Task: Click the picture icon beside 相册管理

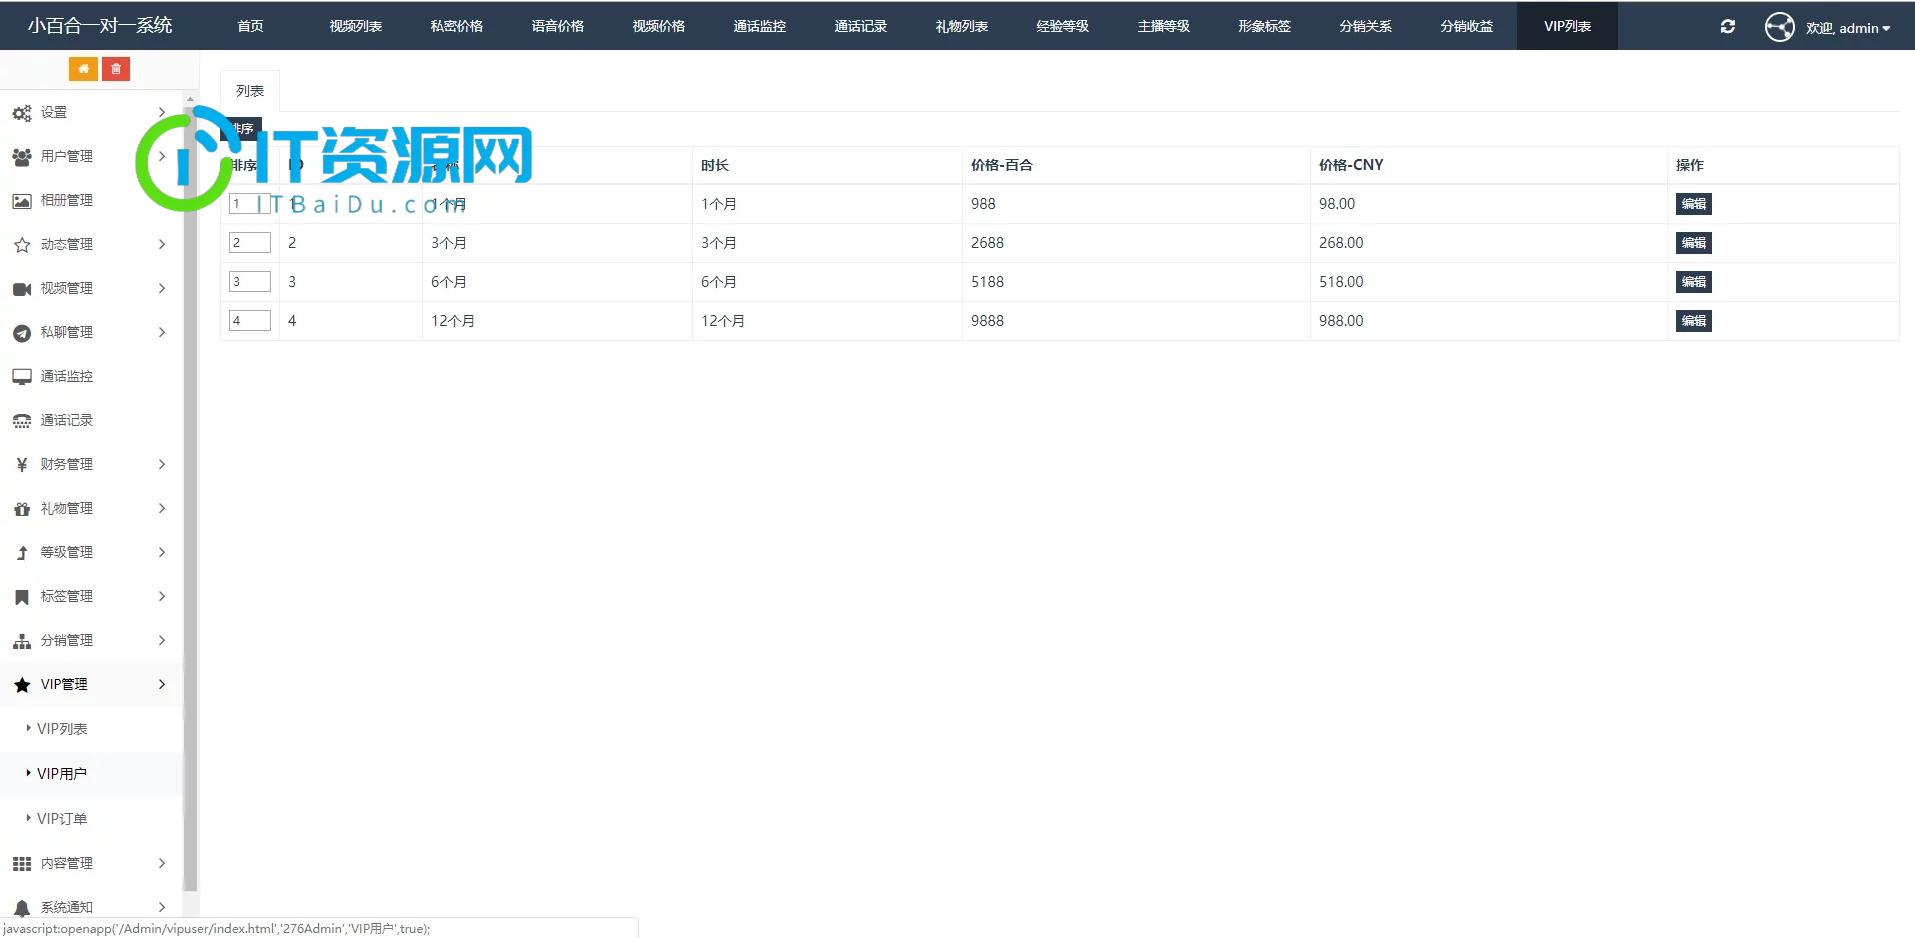Action: point(22,201)
